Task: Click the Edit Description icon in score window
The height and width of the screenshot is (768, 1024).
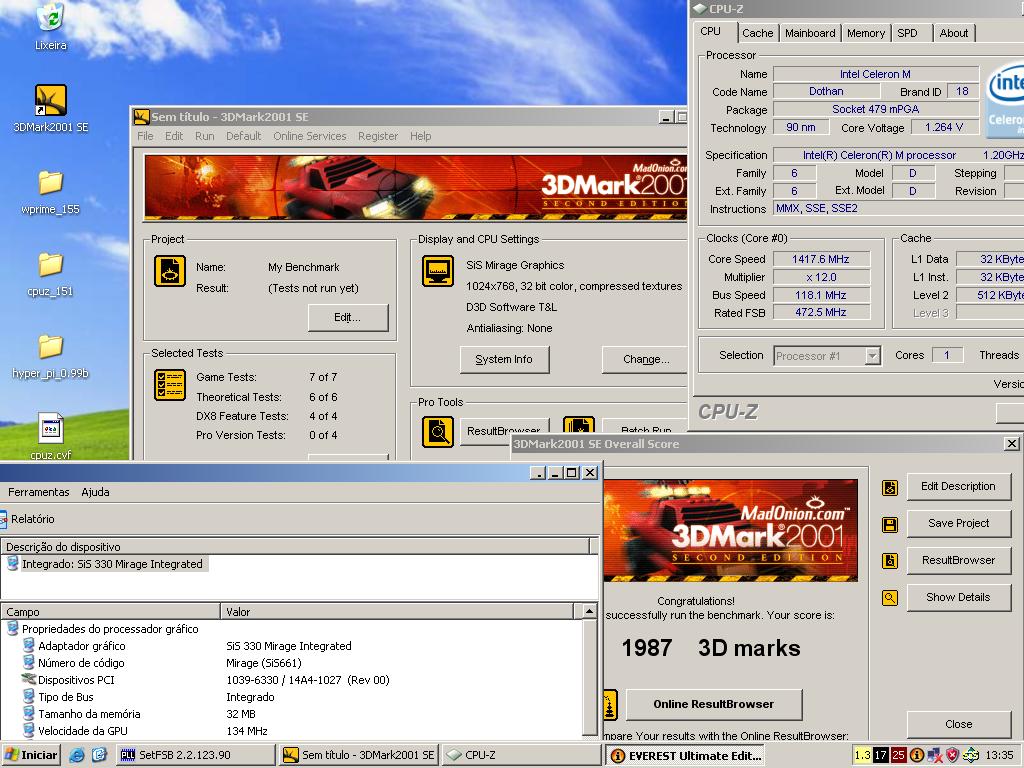Action: [890, 488]
